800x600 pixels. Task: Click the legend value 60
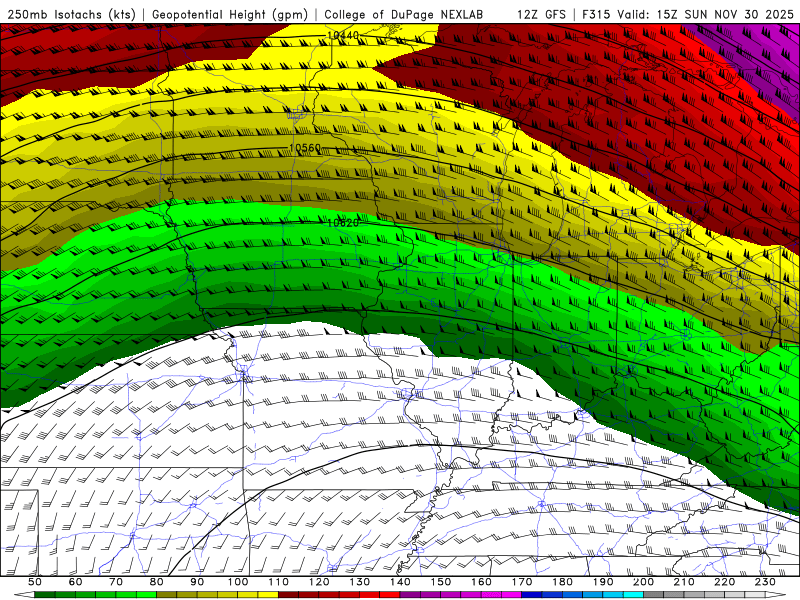pos(75,582)
